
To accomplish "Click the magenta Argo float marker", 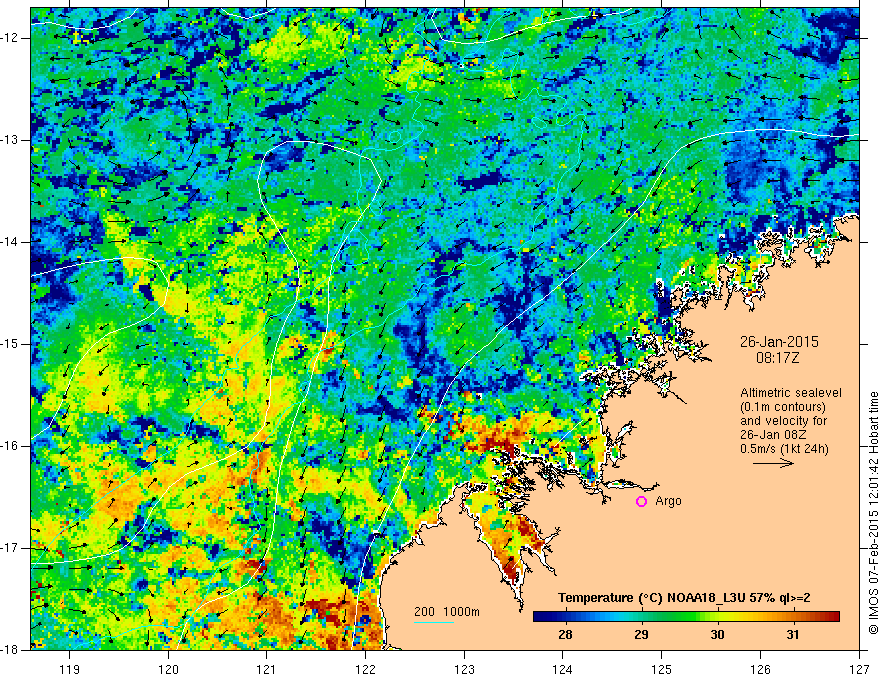I will coord(641,502).
